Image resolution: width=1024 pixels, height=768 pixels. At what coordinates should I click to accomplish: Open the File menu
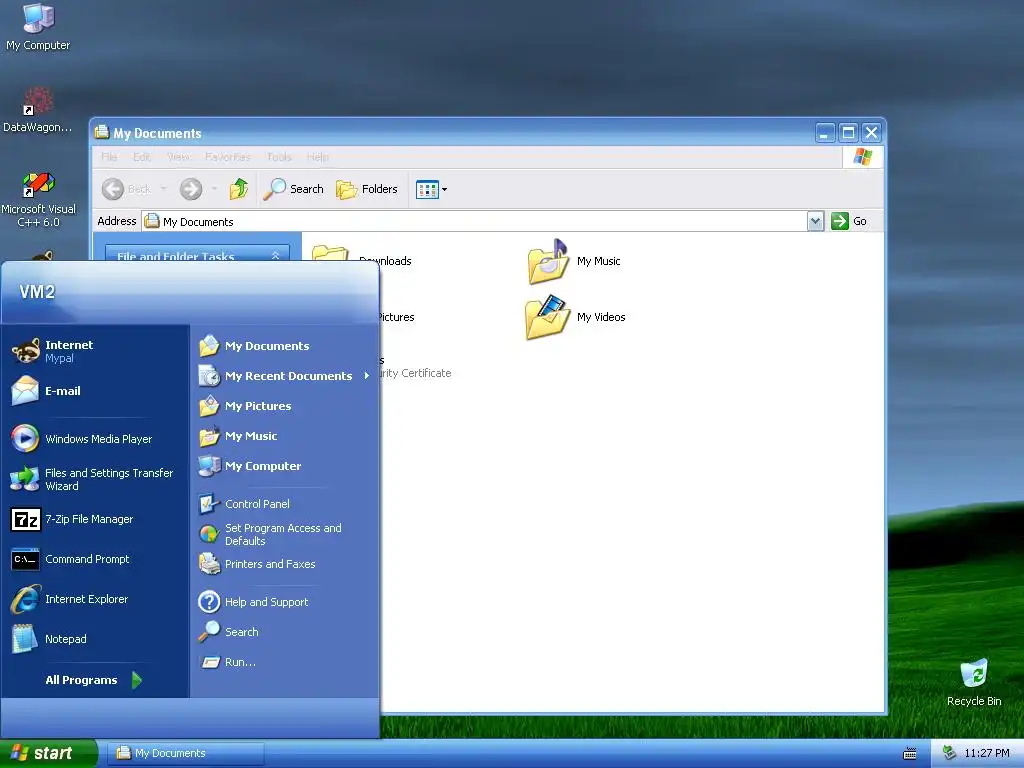pos(109,157)
